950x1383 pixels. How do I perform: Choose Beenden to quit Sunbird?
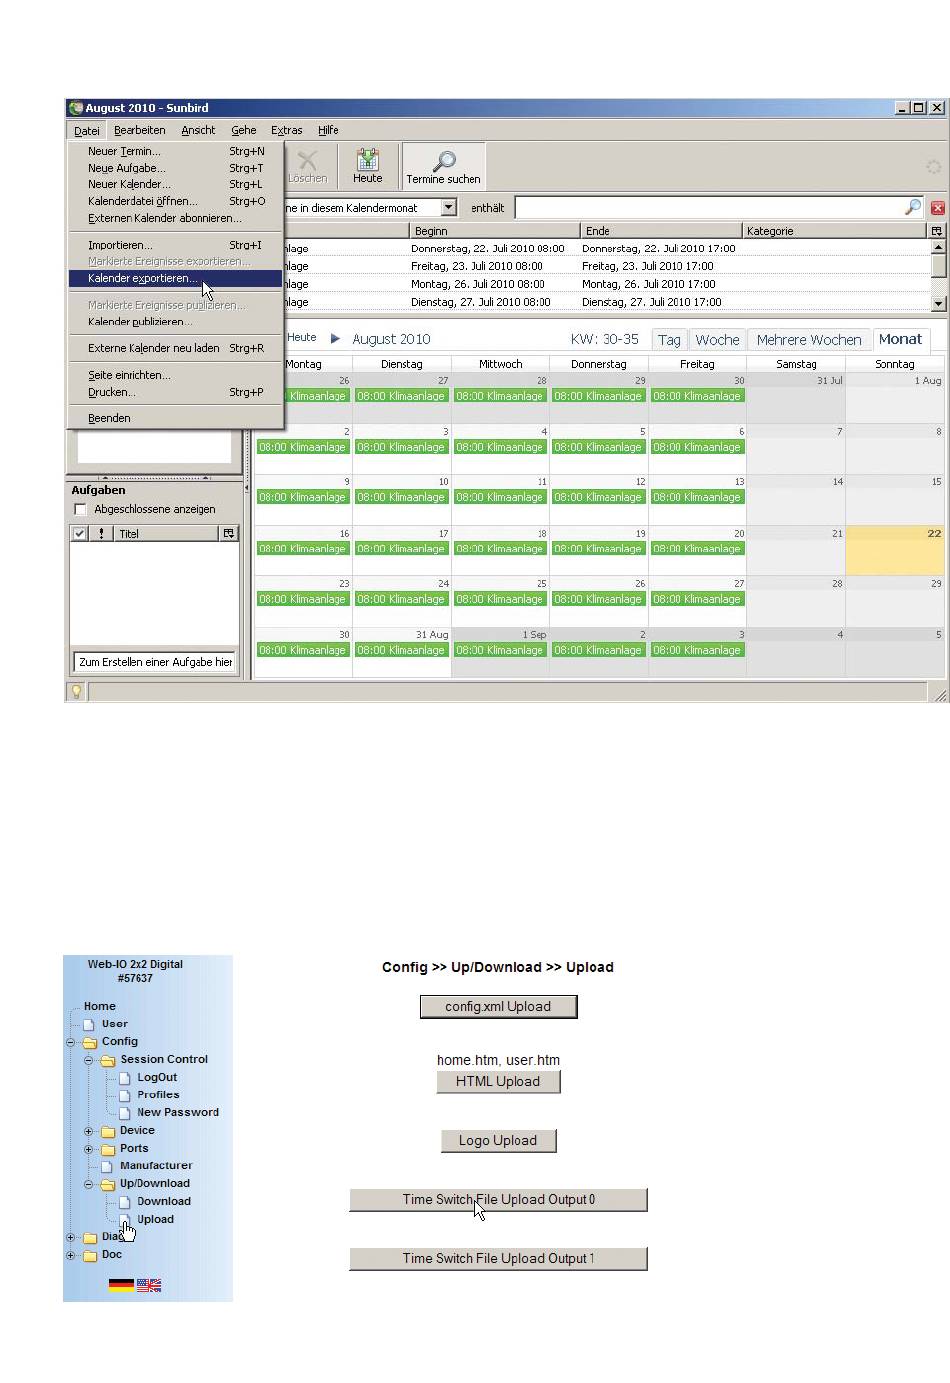(x=175, y=418)
